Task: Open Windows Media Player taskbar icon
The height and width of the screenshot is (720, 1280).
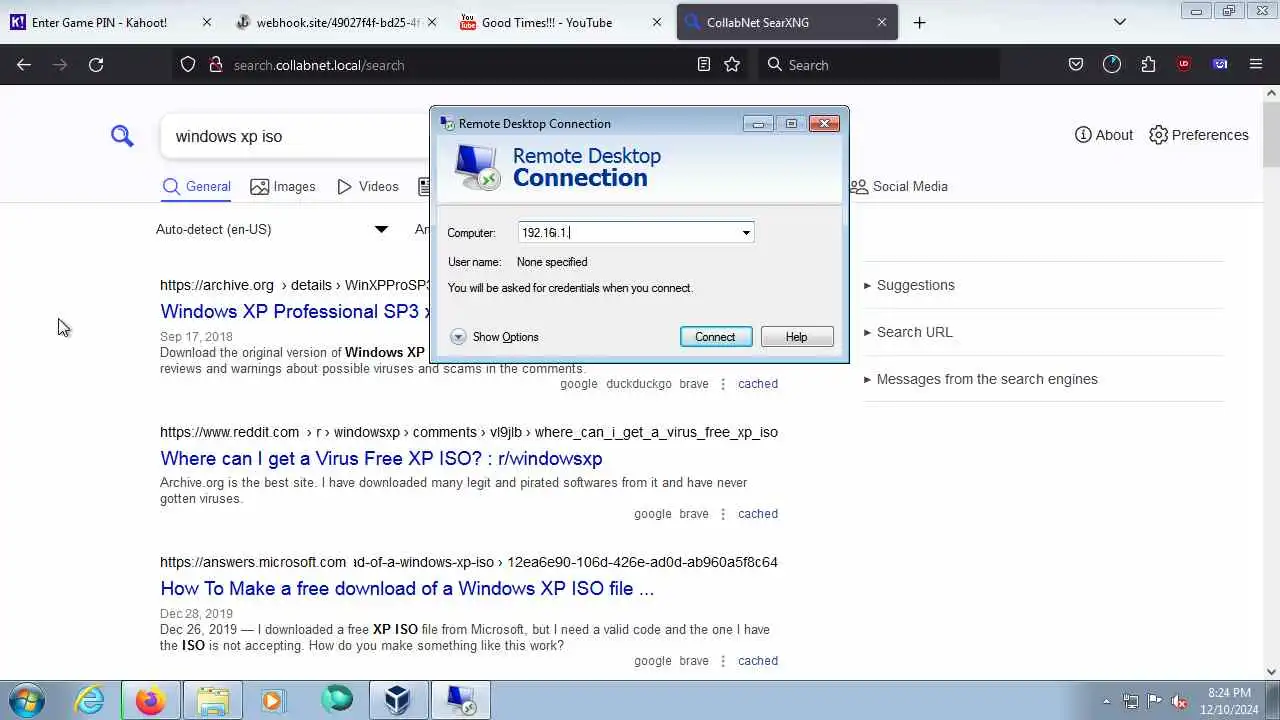Action: (x=274, y=700)
